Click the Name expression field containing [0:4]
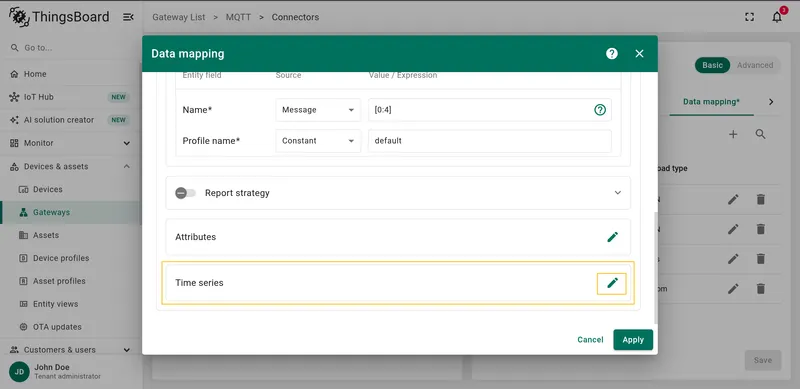800x389 pixels. [x=490, y=110]
